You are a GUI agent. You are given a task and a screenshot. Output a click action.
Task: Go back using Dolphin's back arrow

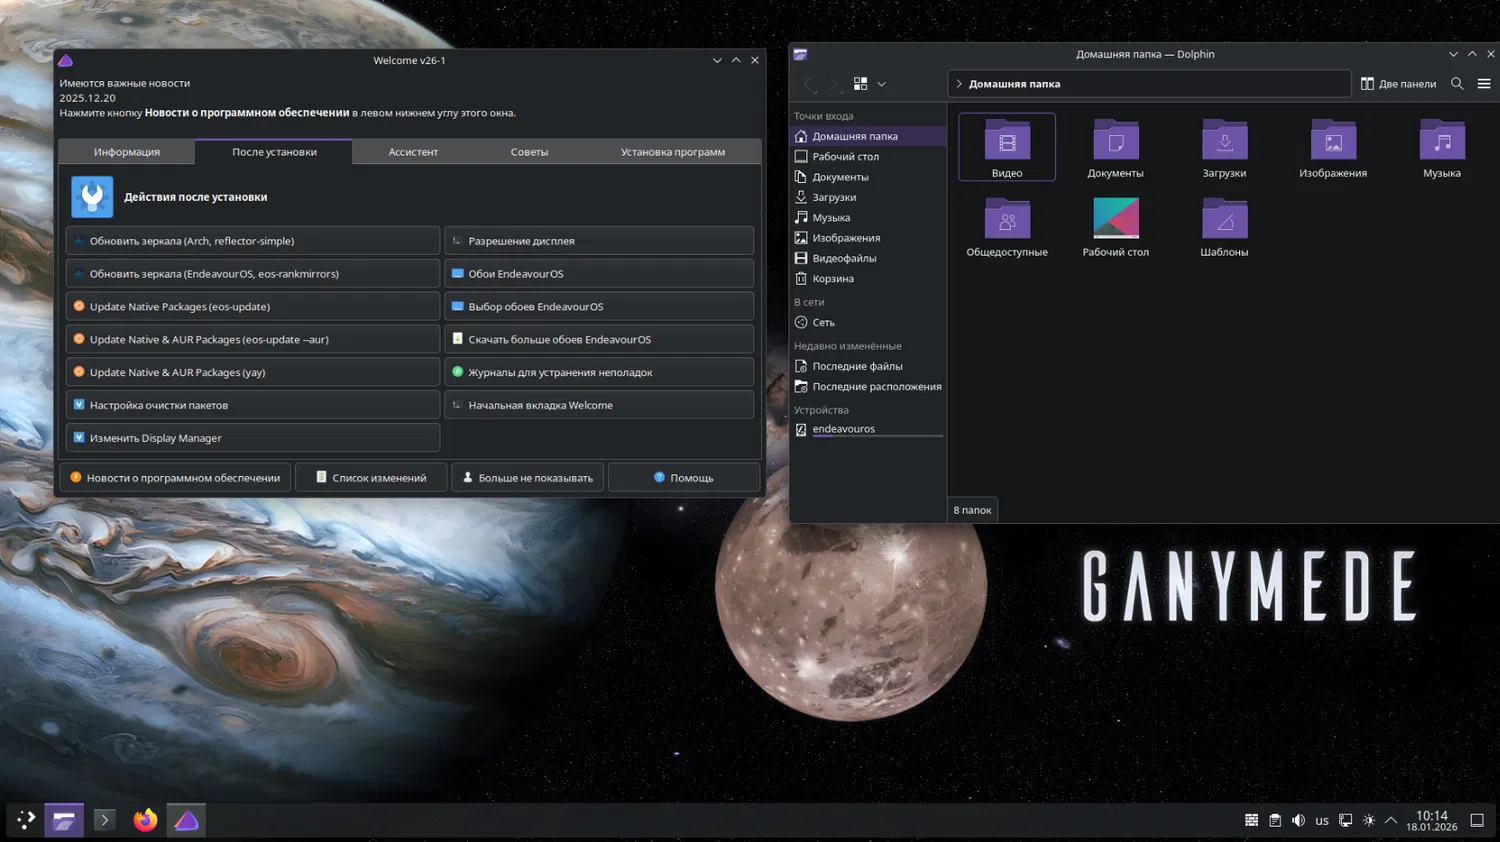[x=809, y=84]
